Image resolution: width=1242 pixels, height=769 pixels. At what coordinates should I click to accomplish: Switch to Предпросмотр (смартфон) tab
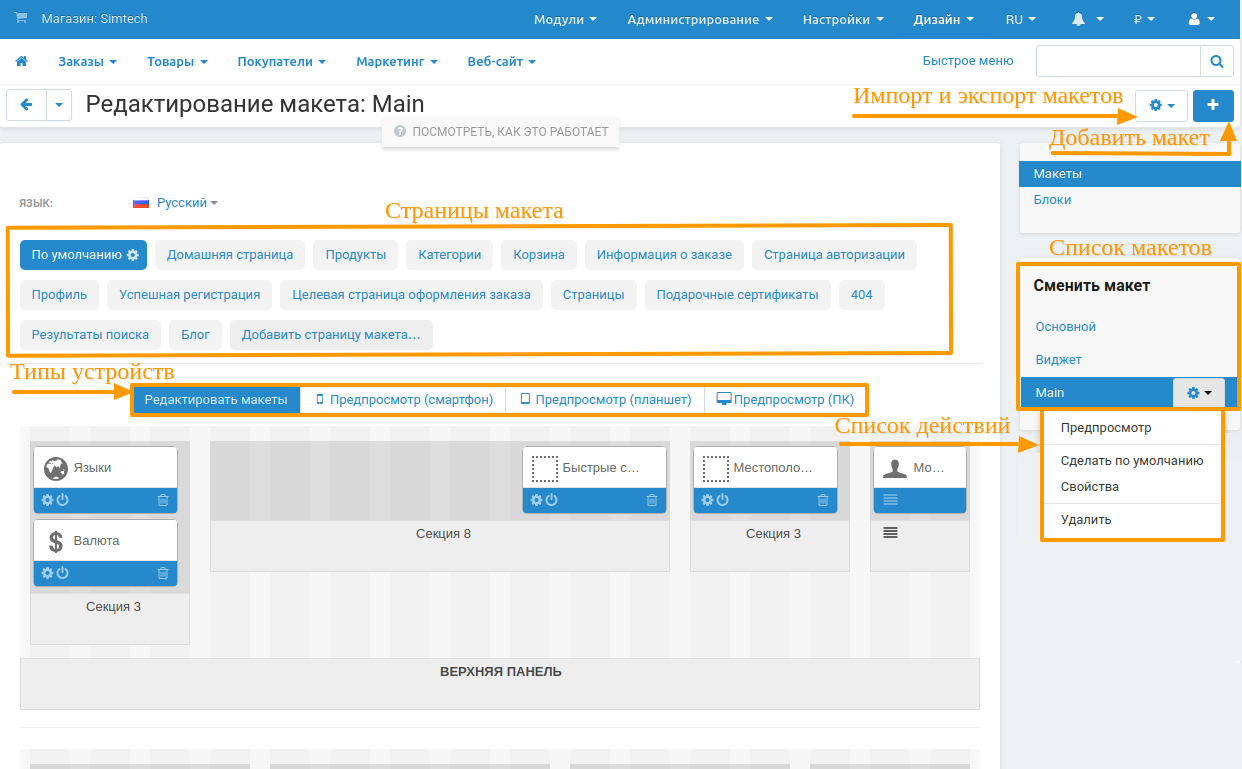[403, 400]
